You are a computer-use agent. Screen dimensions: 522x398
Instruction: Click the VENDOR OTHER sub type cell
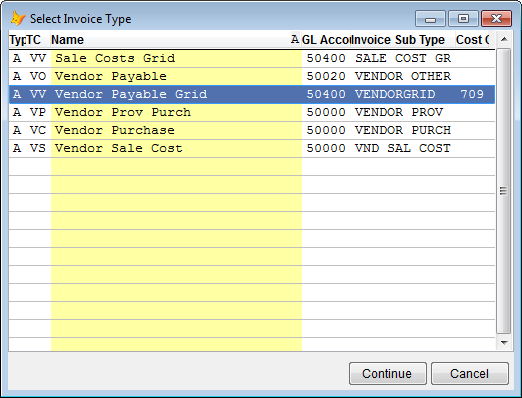coord(403,76)
